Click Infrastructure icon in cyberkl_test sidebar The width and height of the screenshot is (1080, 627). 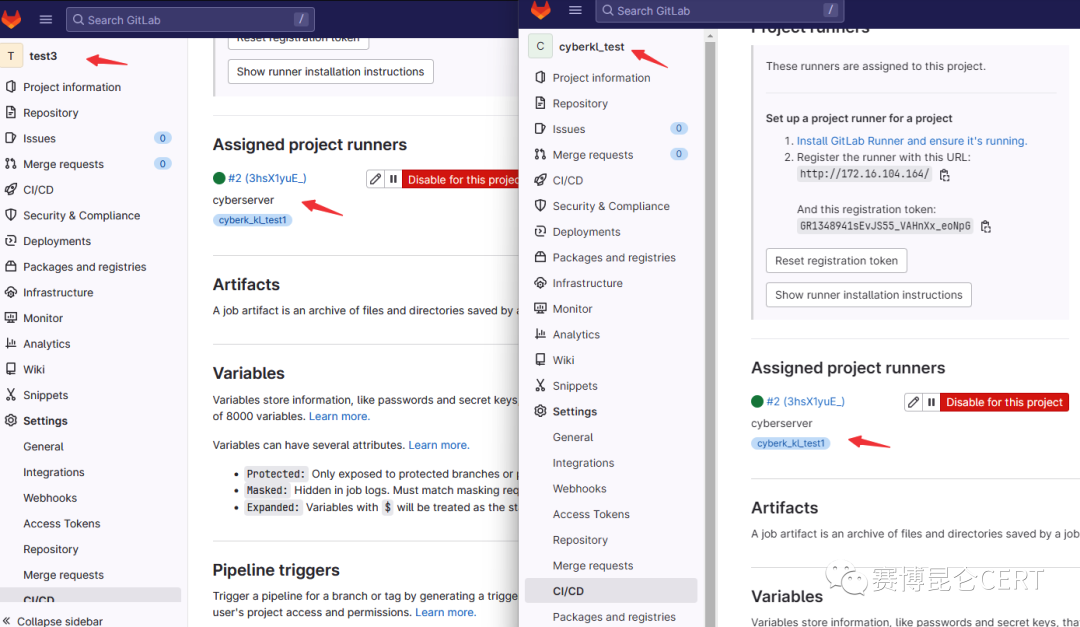tap(540, 282)
